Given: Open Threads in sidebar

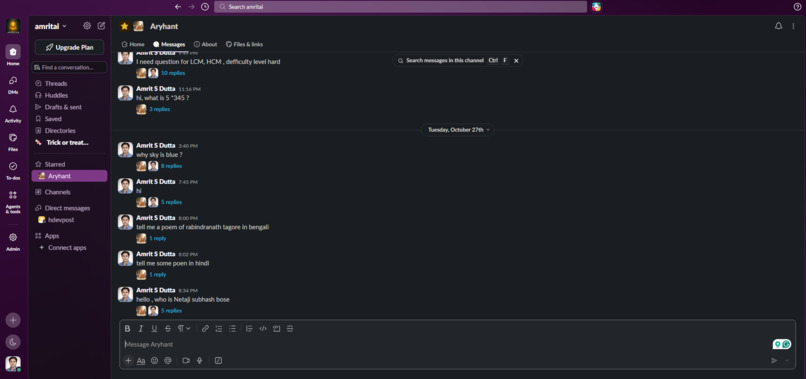Looking at the screenshot, I should (x=56, y=83).
